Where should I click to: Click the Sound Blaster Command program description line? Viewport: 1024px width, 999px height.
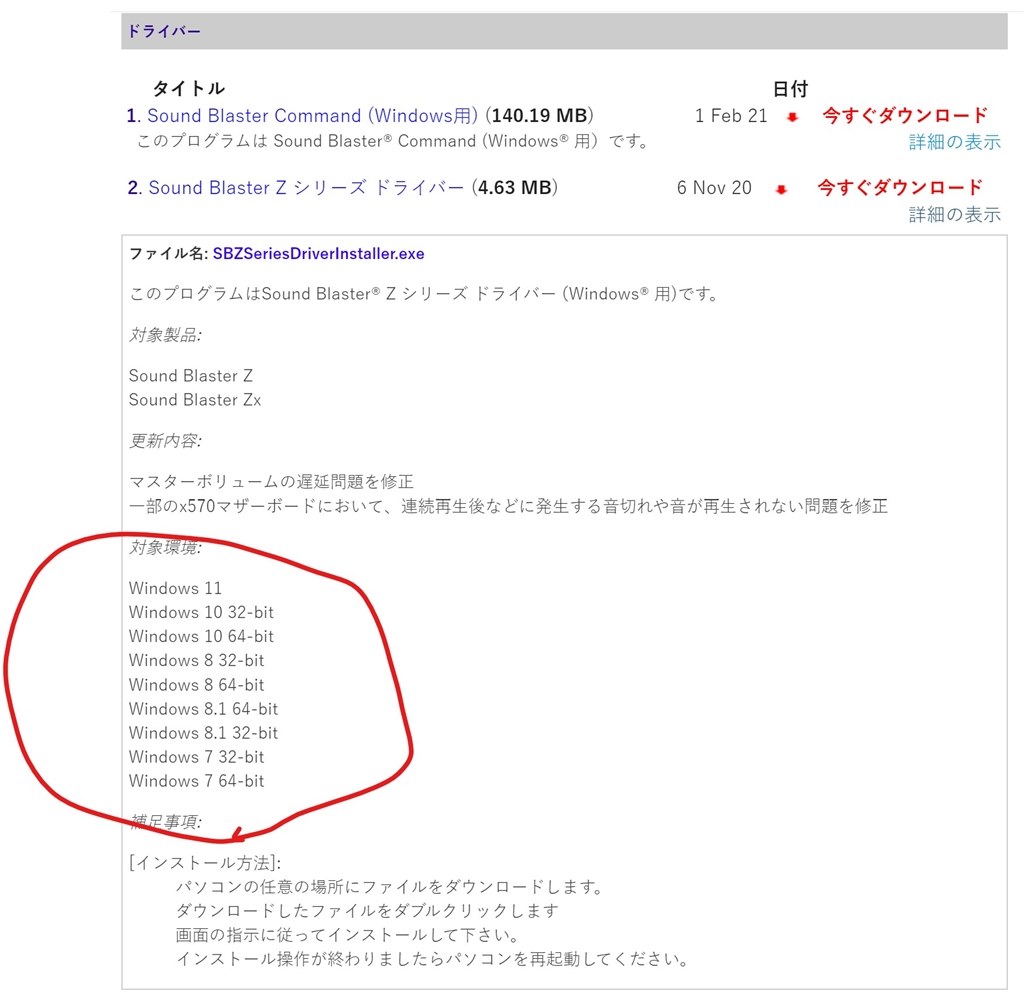pos(392,141)
